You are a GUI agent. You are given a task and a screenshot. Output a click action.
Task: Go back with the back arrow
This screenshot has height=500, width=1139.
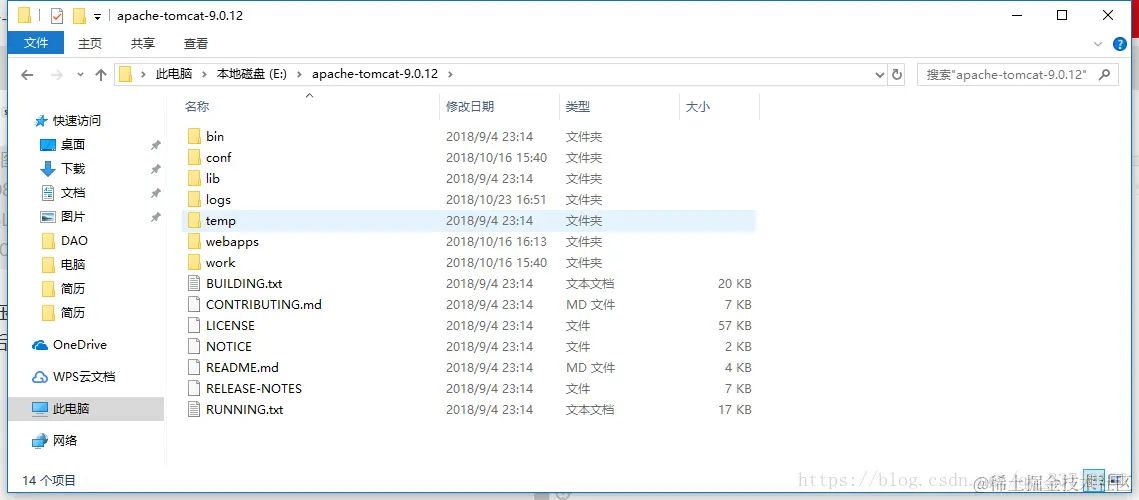tap(27, 74)
